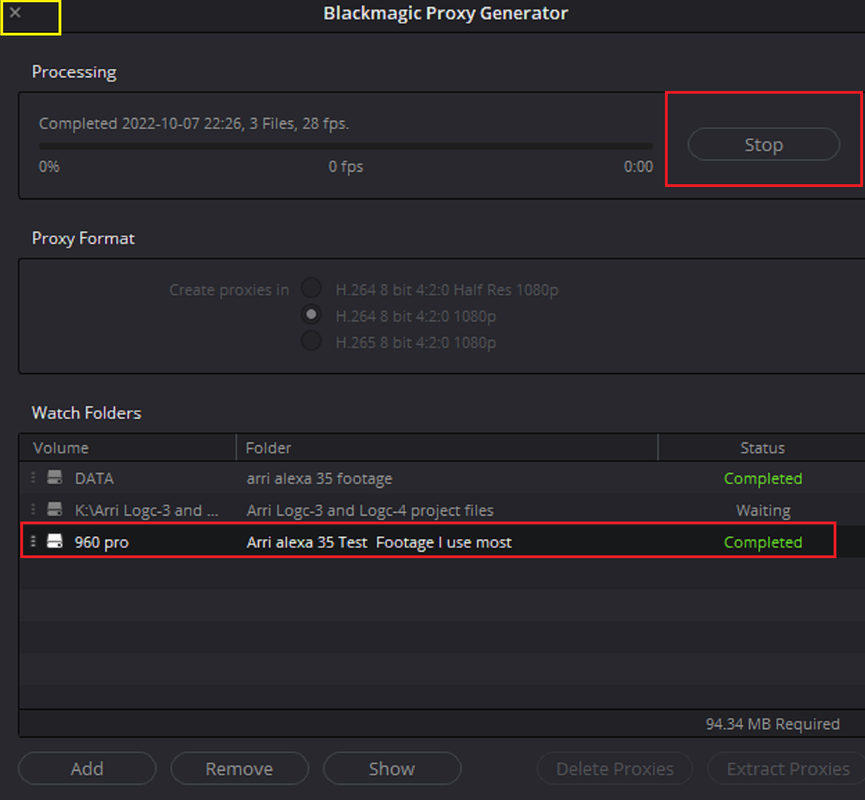Click the 'K:\Arri Logc-3 and ...' volume name
Screen dimensions: 865x800
pos(147,510)
